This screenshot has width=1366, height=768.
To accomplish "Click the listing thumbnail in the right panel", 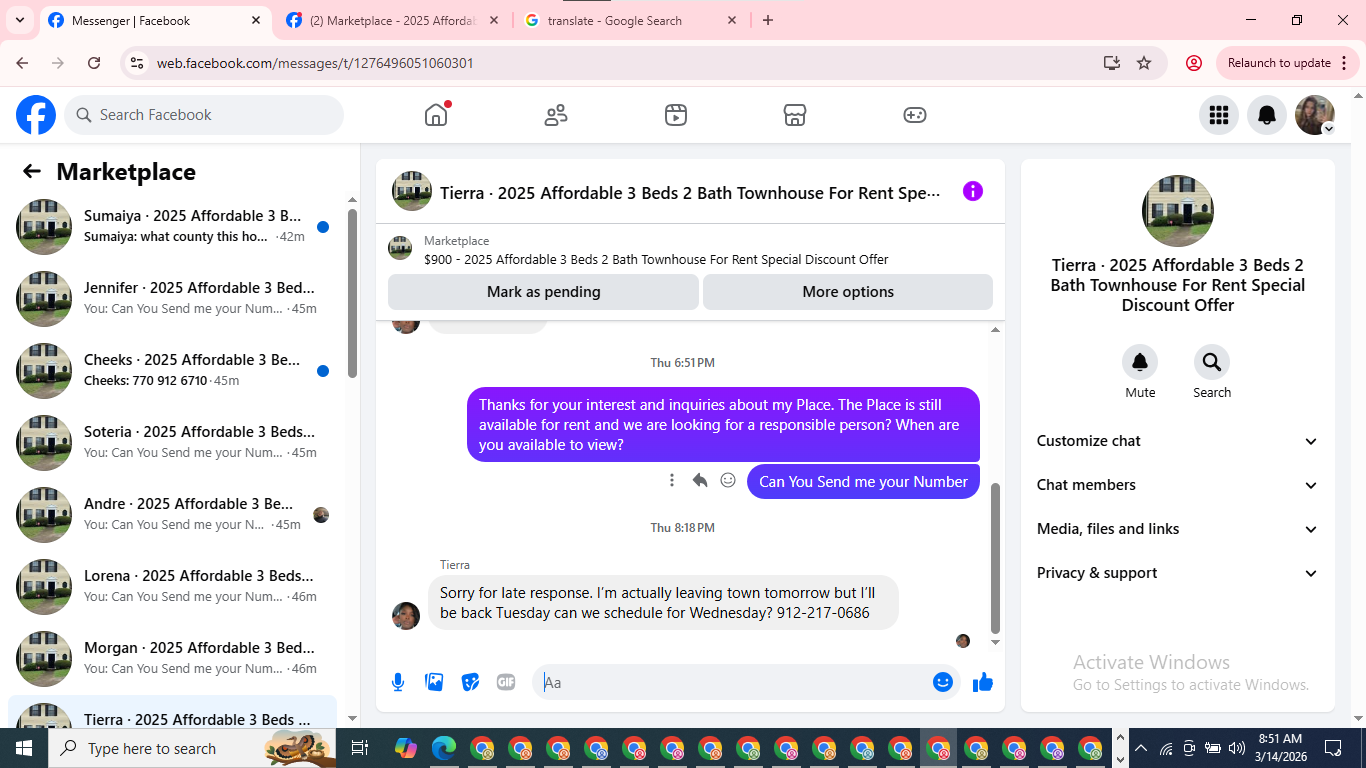I will tap(1178, 211).
